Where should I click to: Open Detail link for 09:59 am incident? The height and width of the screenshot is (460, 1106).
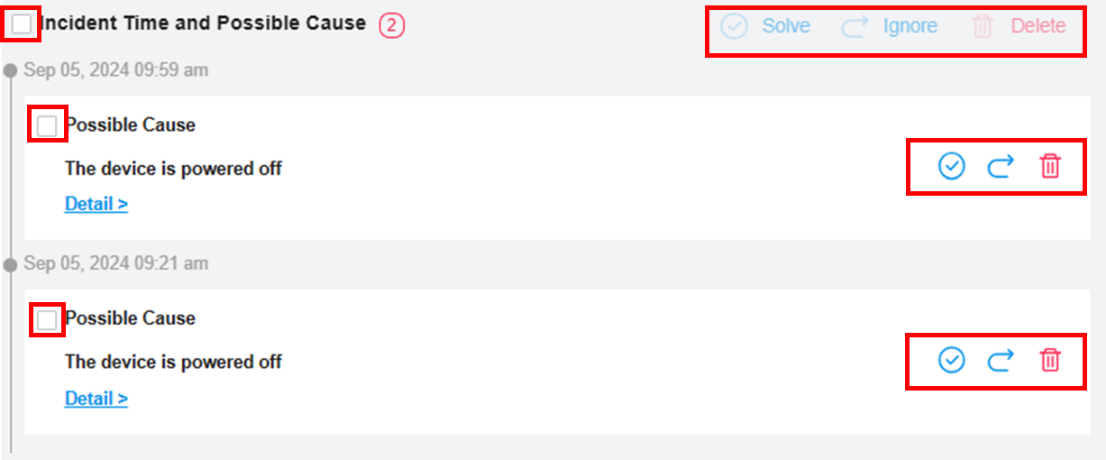click(x=96, y=204)
